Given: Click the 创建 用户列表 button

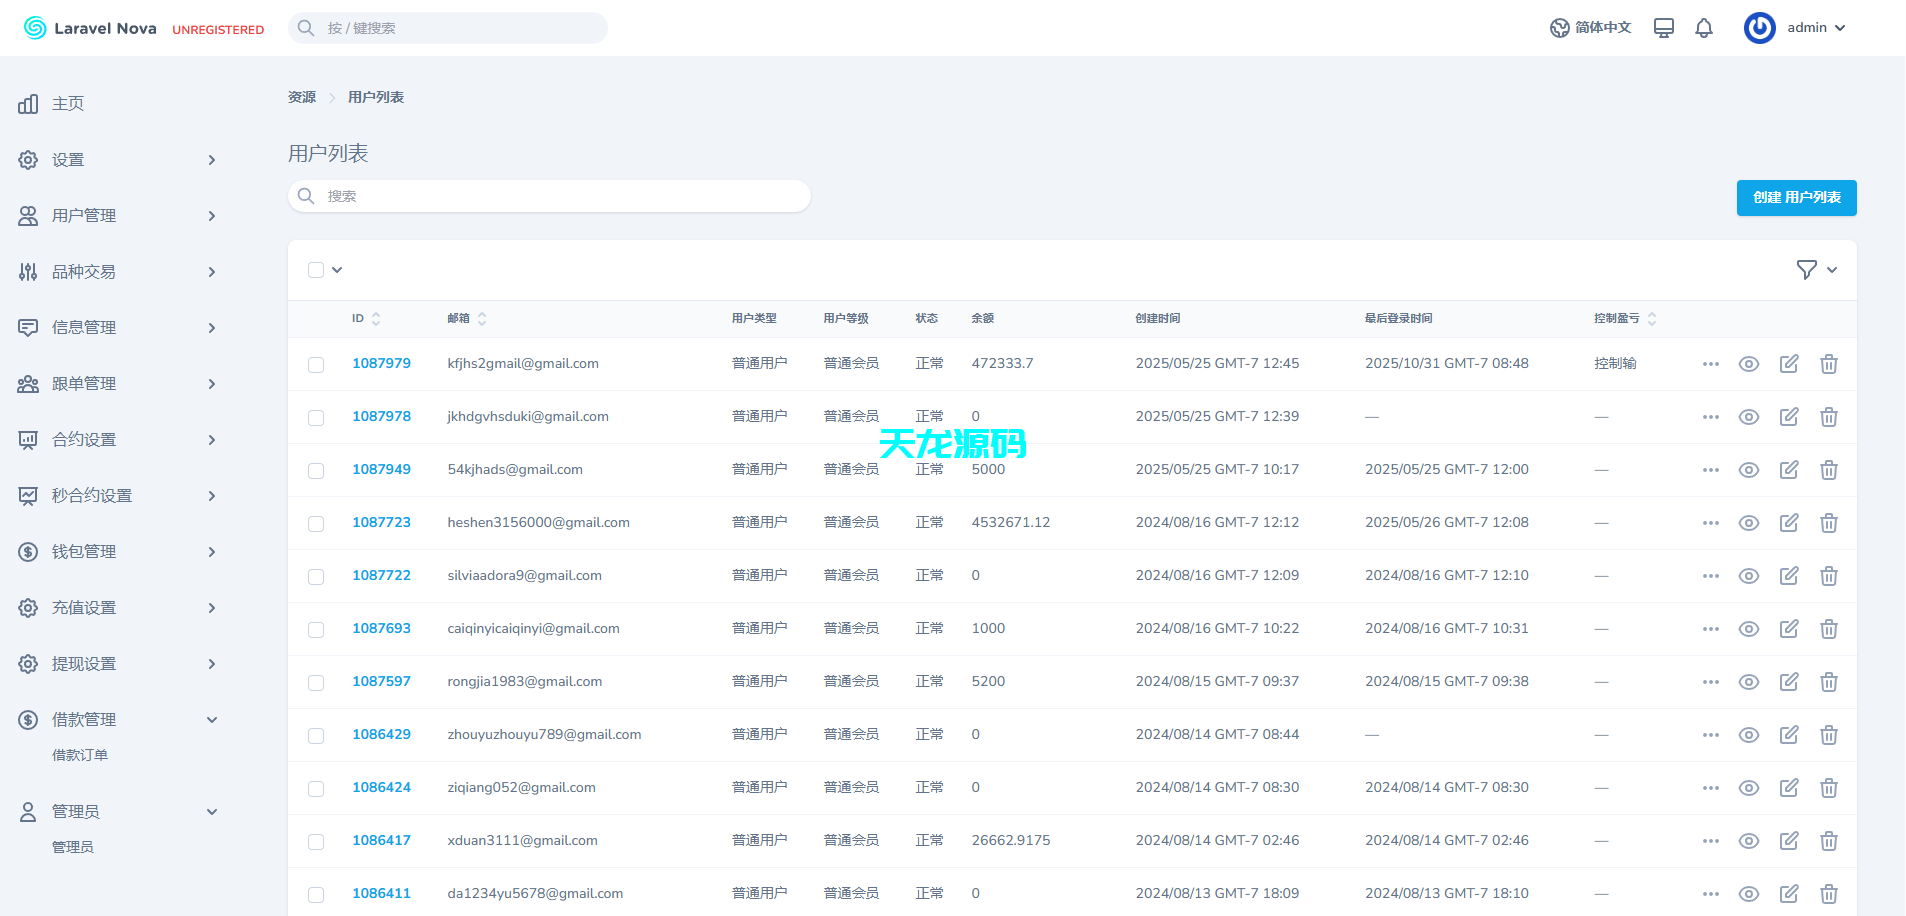Looking at the screenshot, I should (x=1795, y=197).
